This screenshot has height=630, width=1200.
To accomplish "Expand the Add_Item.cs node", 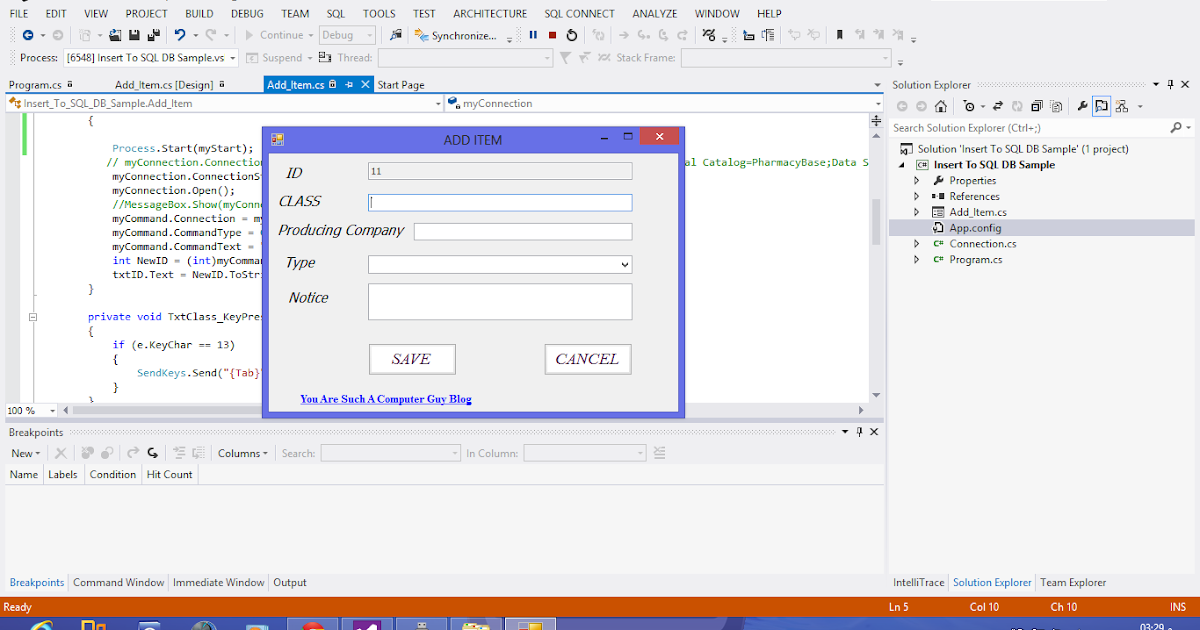I will (917, 212).
